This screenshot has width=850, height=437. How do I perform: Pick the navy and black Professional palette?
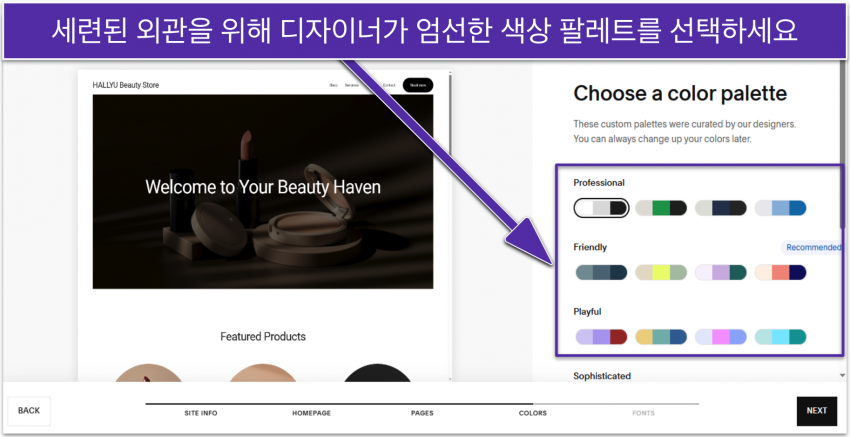720,208
